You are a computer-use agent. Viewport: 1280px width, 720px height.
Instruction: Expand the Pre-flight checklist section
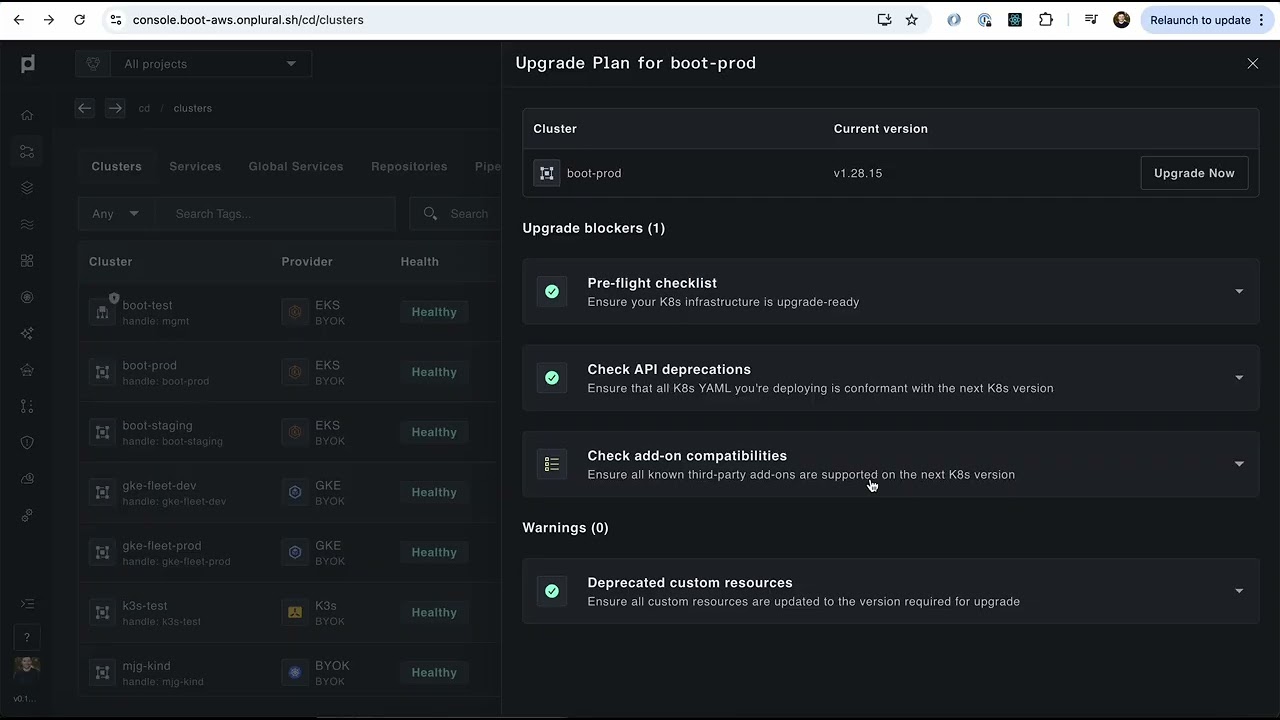(1238, 292)
